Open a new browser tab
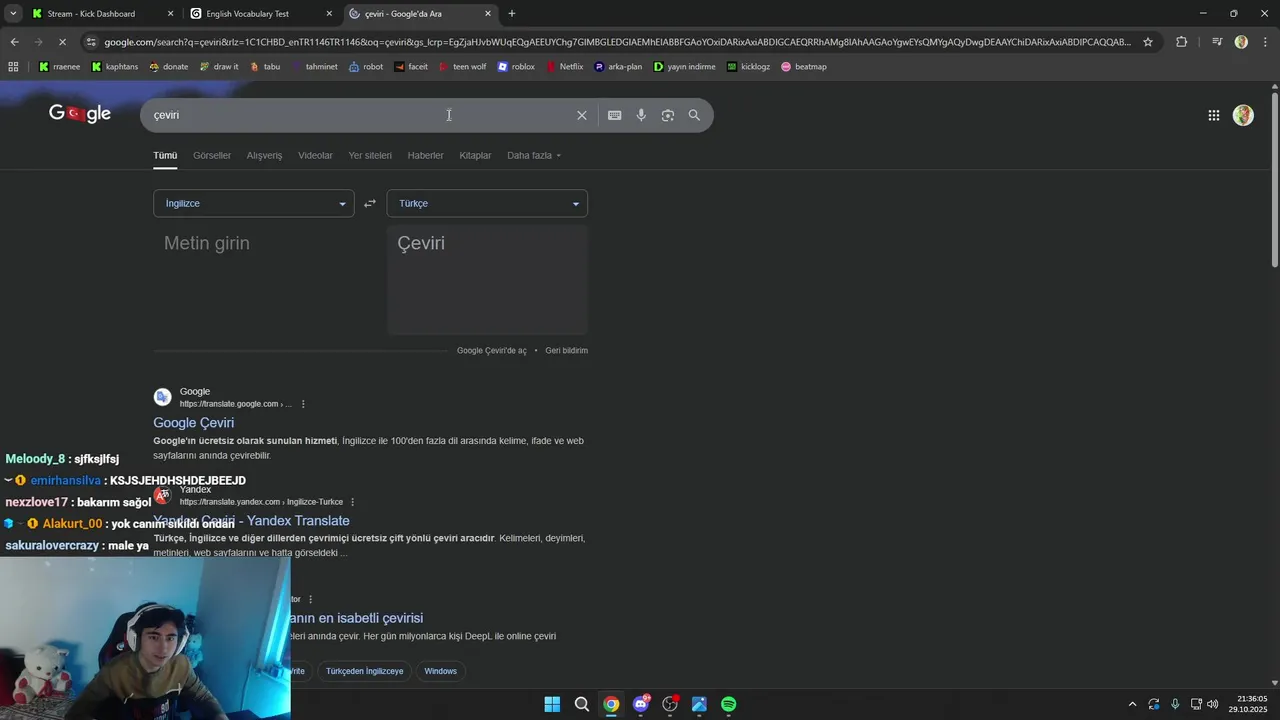The height and width of the screenshot is (720, 1280). coord(512,13)
